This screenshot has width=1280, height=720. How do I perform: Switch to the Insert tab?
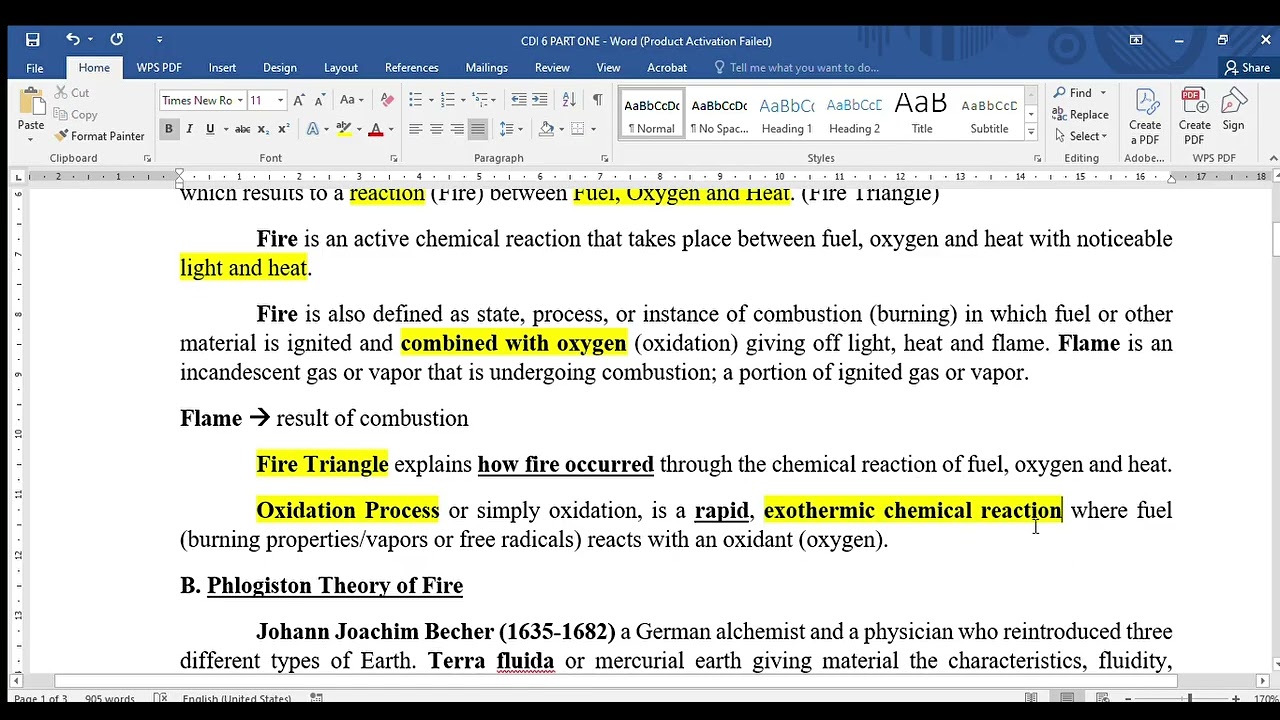coord(222,68)
